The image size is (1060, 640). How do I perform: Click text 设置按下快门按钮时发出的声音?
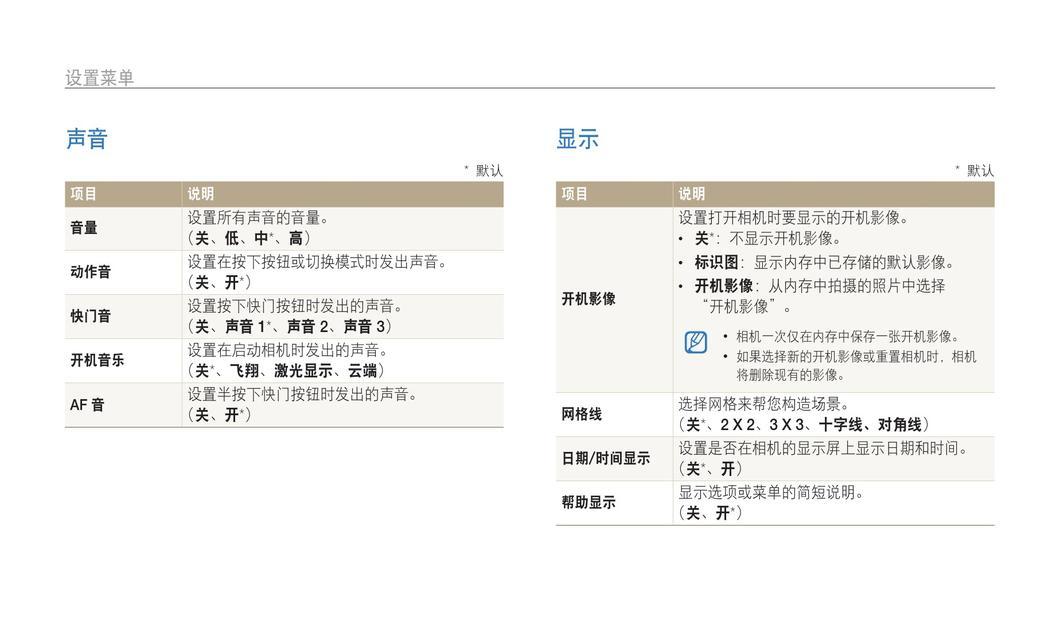click(295, 306)
